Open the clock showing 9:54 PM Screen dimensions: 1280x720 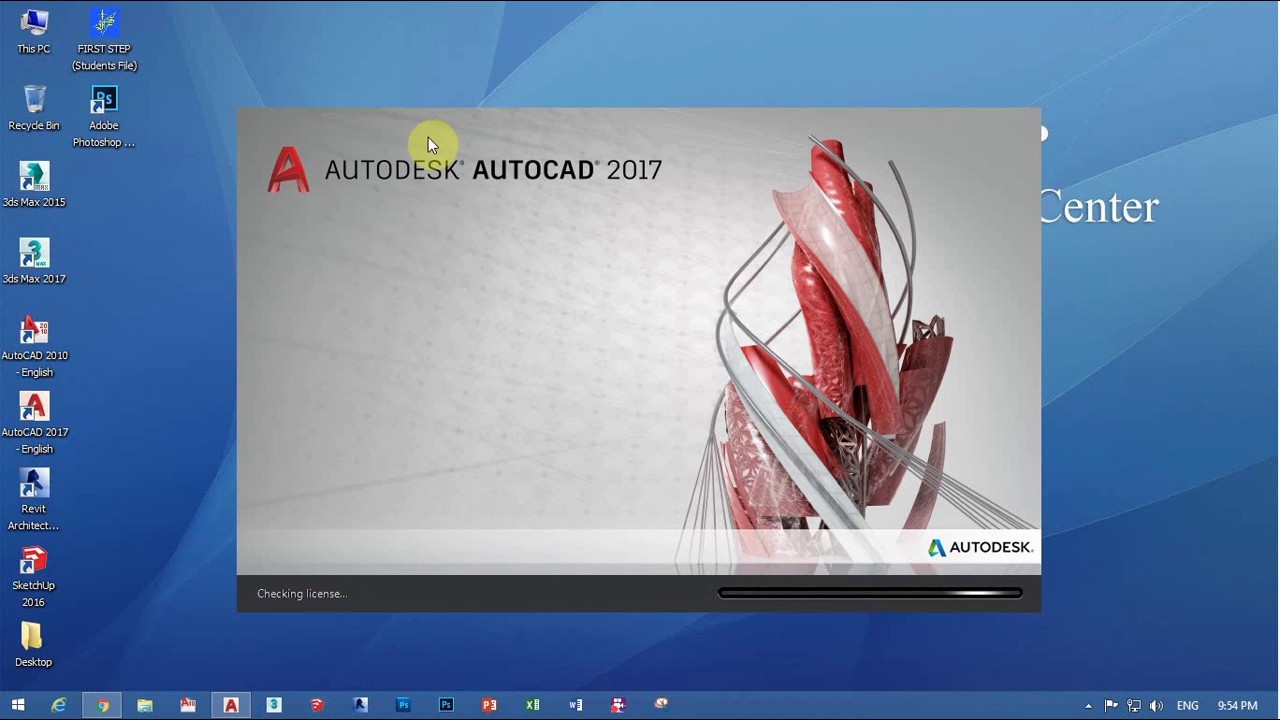coord(1237,706)
